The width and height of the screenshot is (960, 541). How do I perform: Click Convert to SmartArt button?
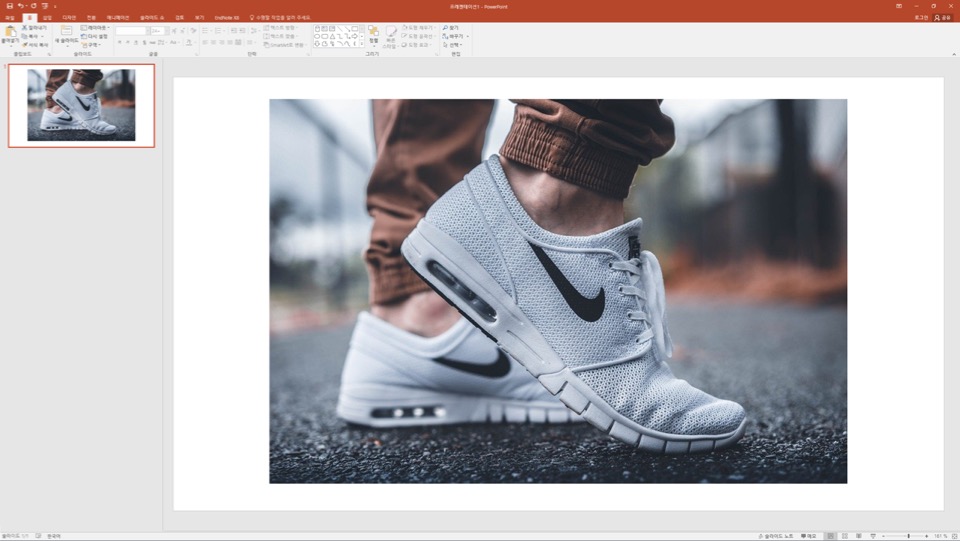click(x=284, y=45)
